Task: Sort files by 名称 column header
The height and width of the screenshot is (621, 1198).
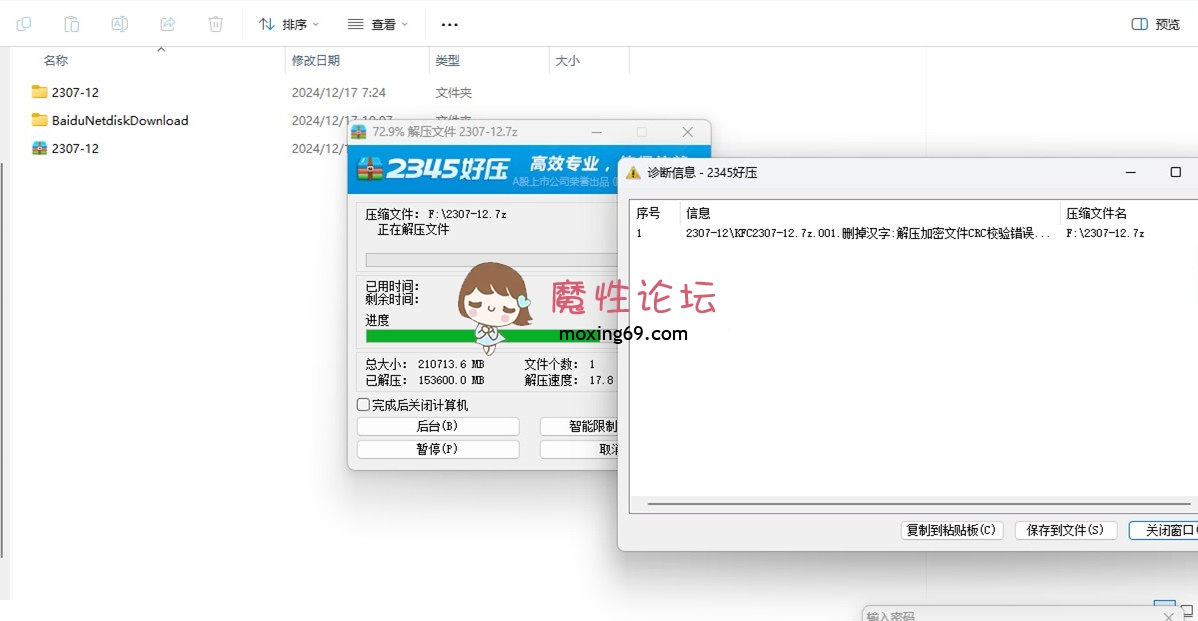Action: tap(56, 60)
